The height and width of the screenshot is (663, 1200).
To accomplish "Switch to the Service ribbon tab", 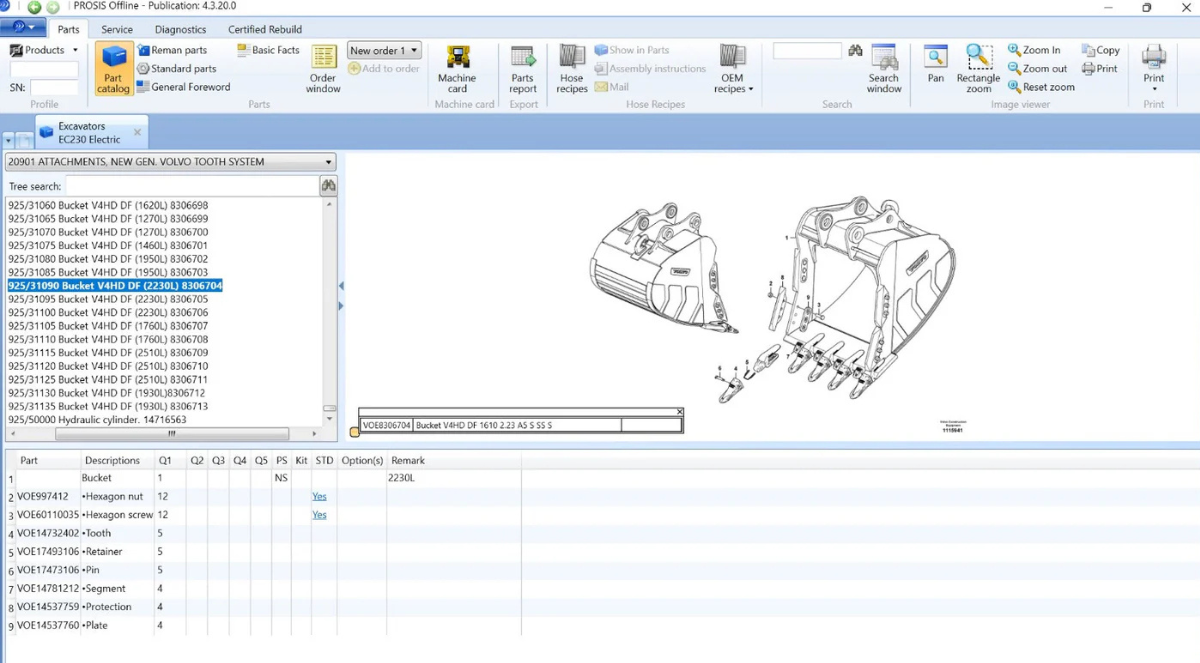I will 117,30.
